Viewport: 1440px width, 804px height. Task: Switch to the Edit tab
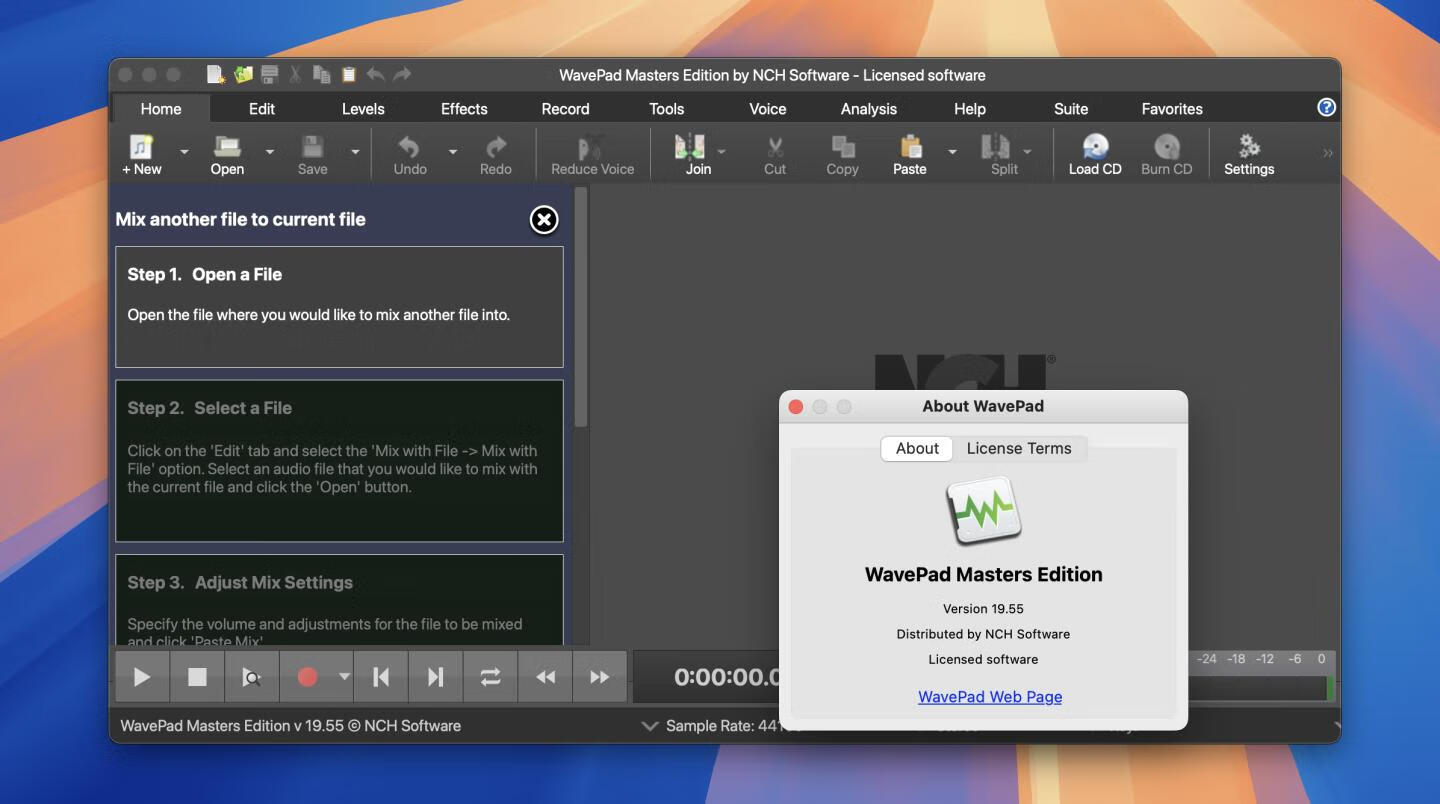[x=262, y=108]
